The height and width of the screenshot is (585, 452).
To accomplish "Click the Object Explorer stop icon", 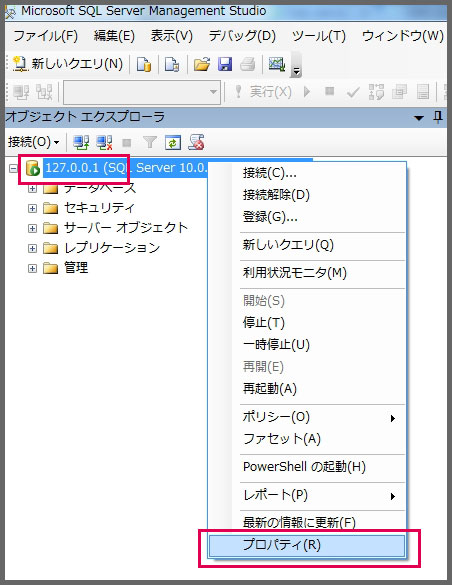I will coord(127,143).
